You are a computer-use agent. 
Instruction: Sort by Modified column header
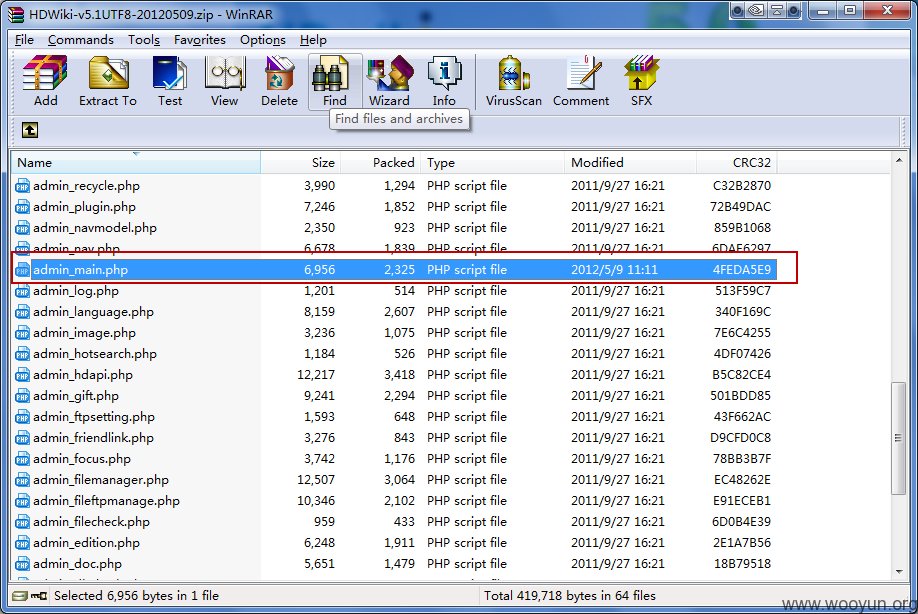pos(631,163)
